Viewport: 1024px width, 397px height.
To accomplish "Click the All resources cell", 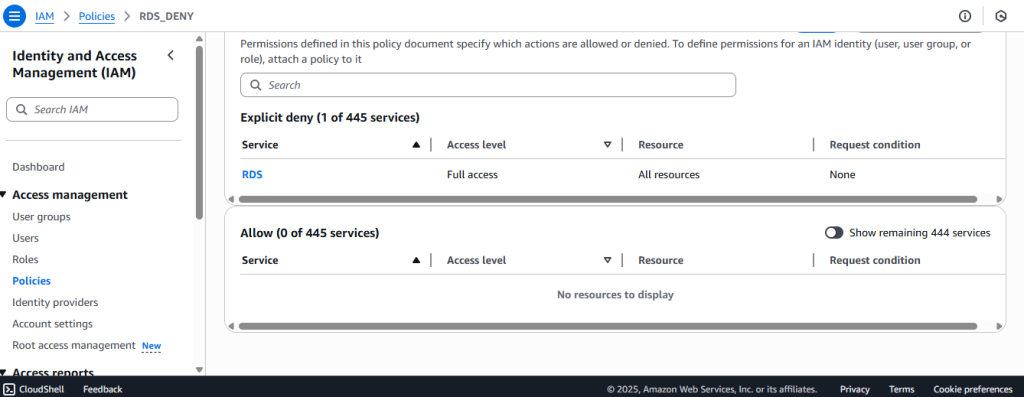I will [x=669, y=175].
